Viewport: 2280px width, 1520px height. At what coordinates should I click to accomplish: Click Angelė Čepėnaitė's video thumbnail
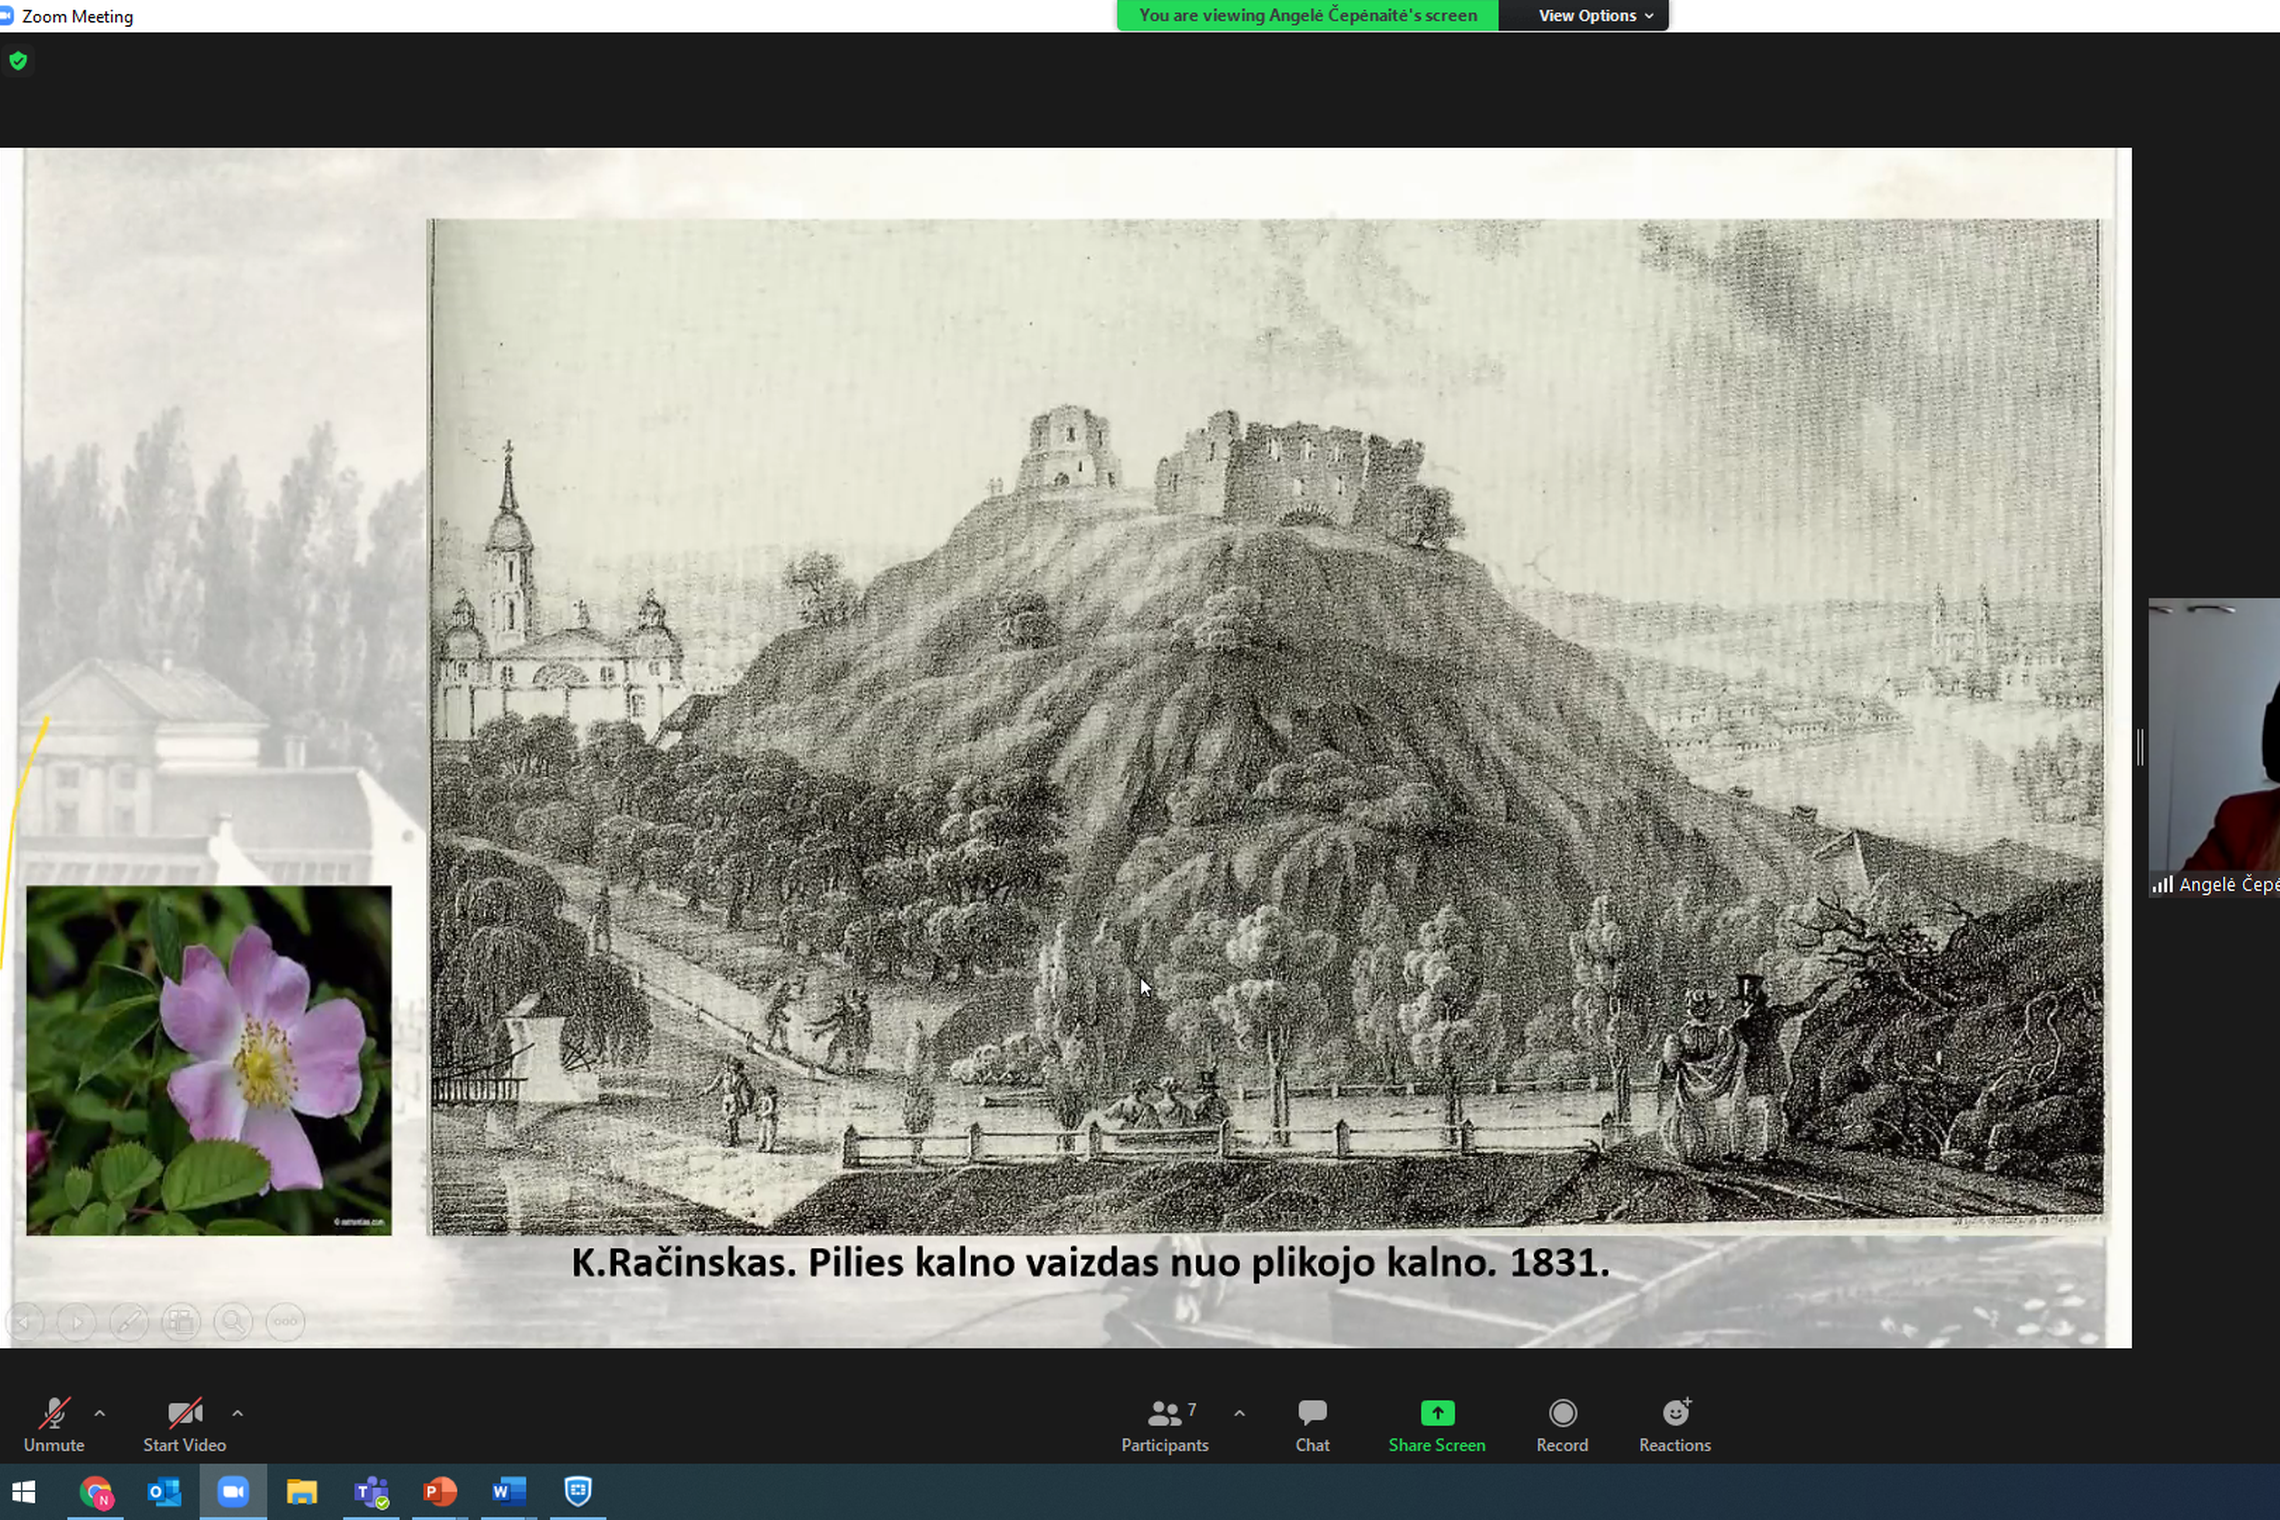coord(2214,747)
